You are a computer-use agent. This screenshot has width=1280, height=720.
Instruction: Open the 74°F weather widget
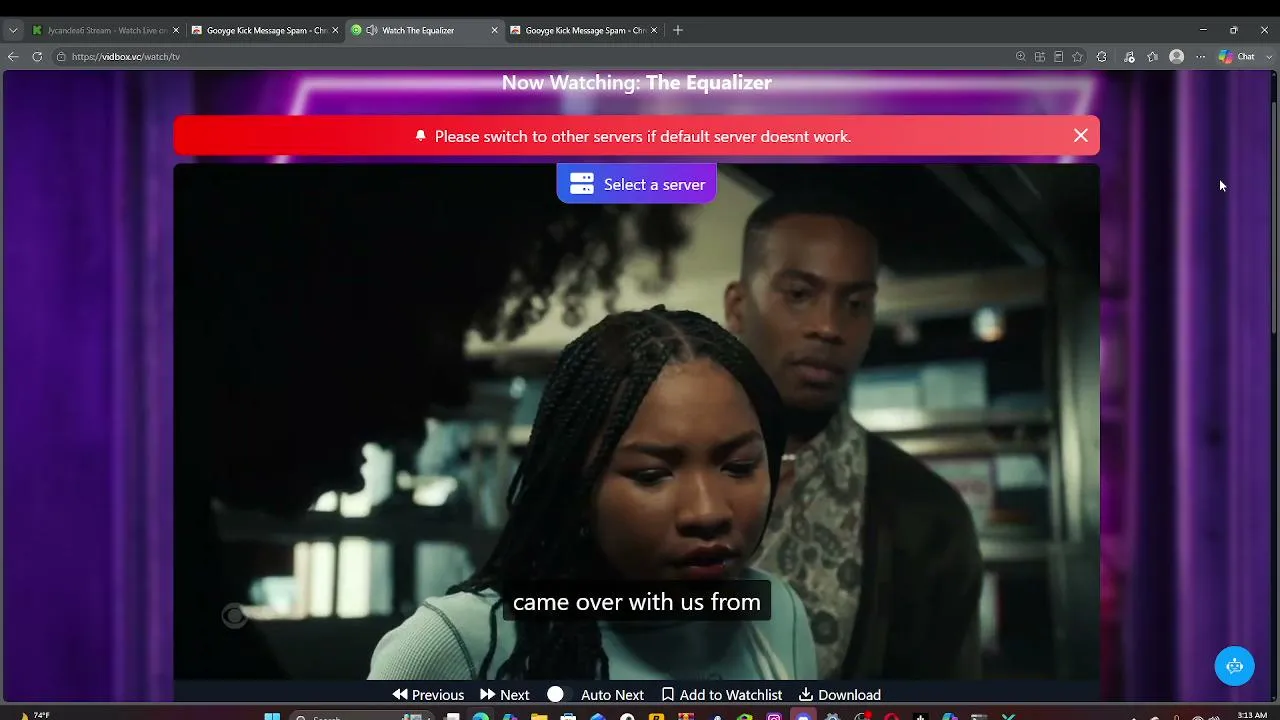click(x=34, y=715)
